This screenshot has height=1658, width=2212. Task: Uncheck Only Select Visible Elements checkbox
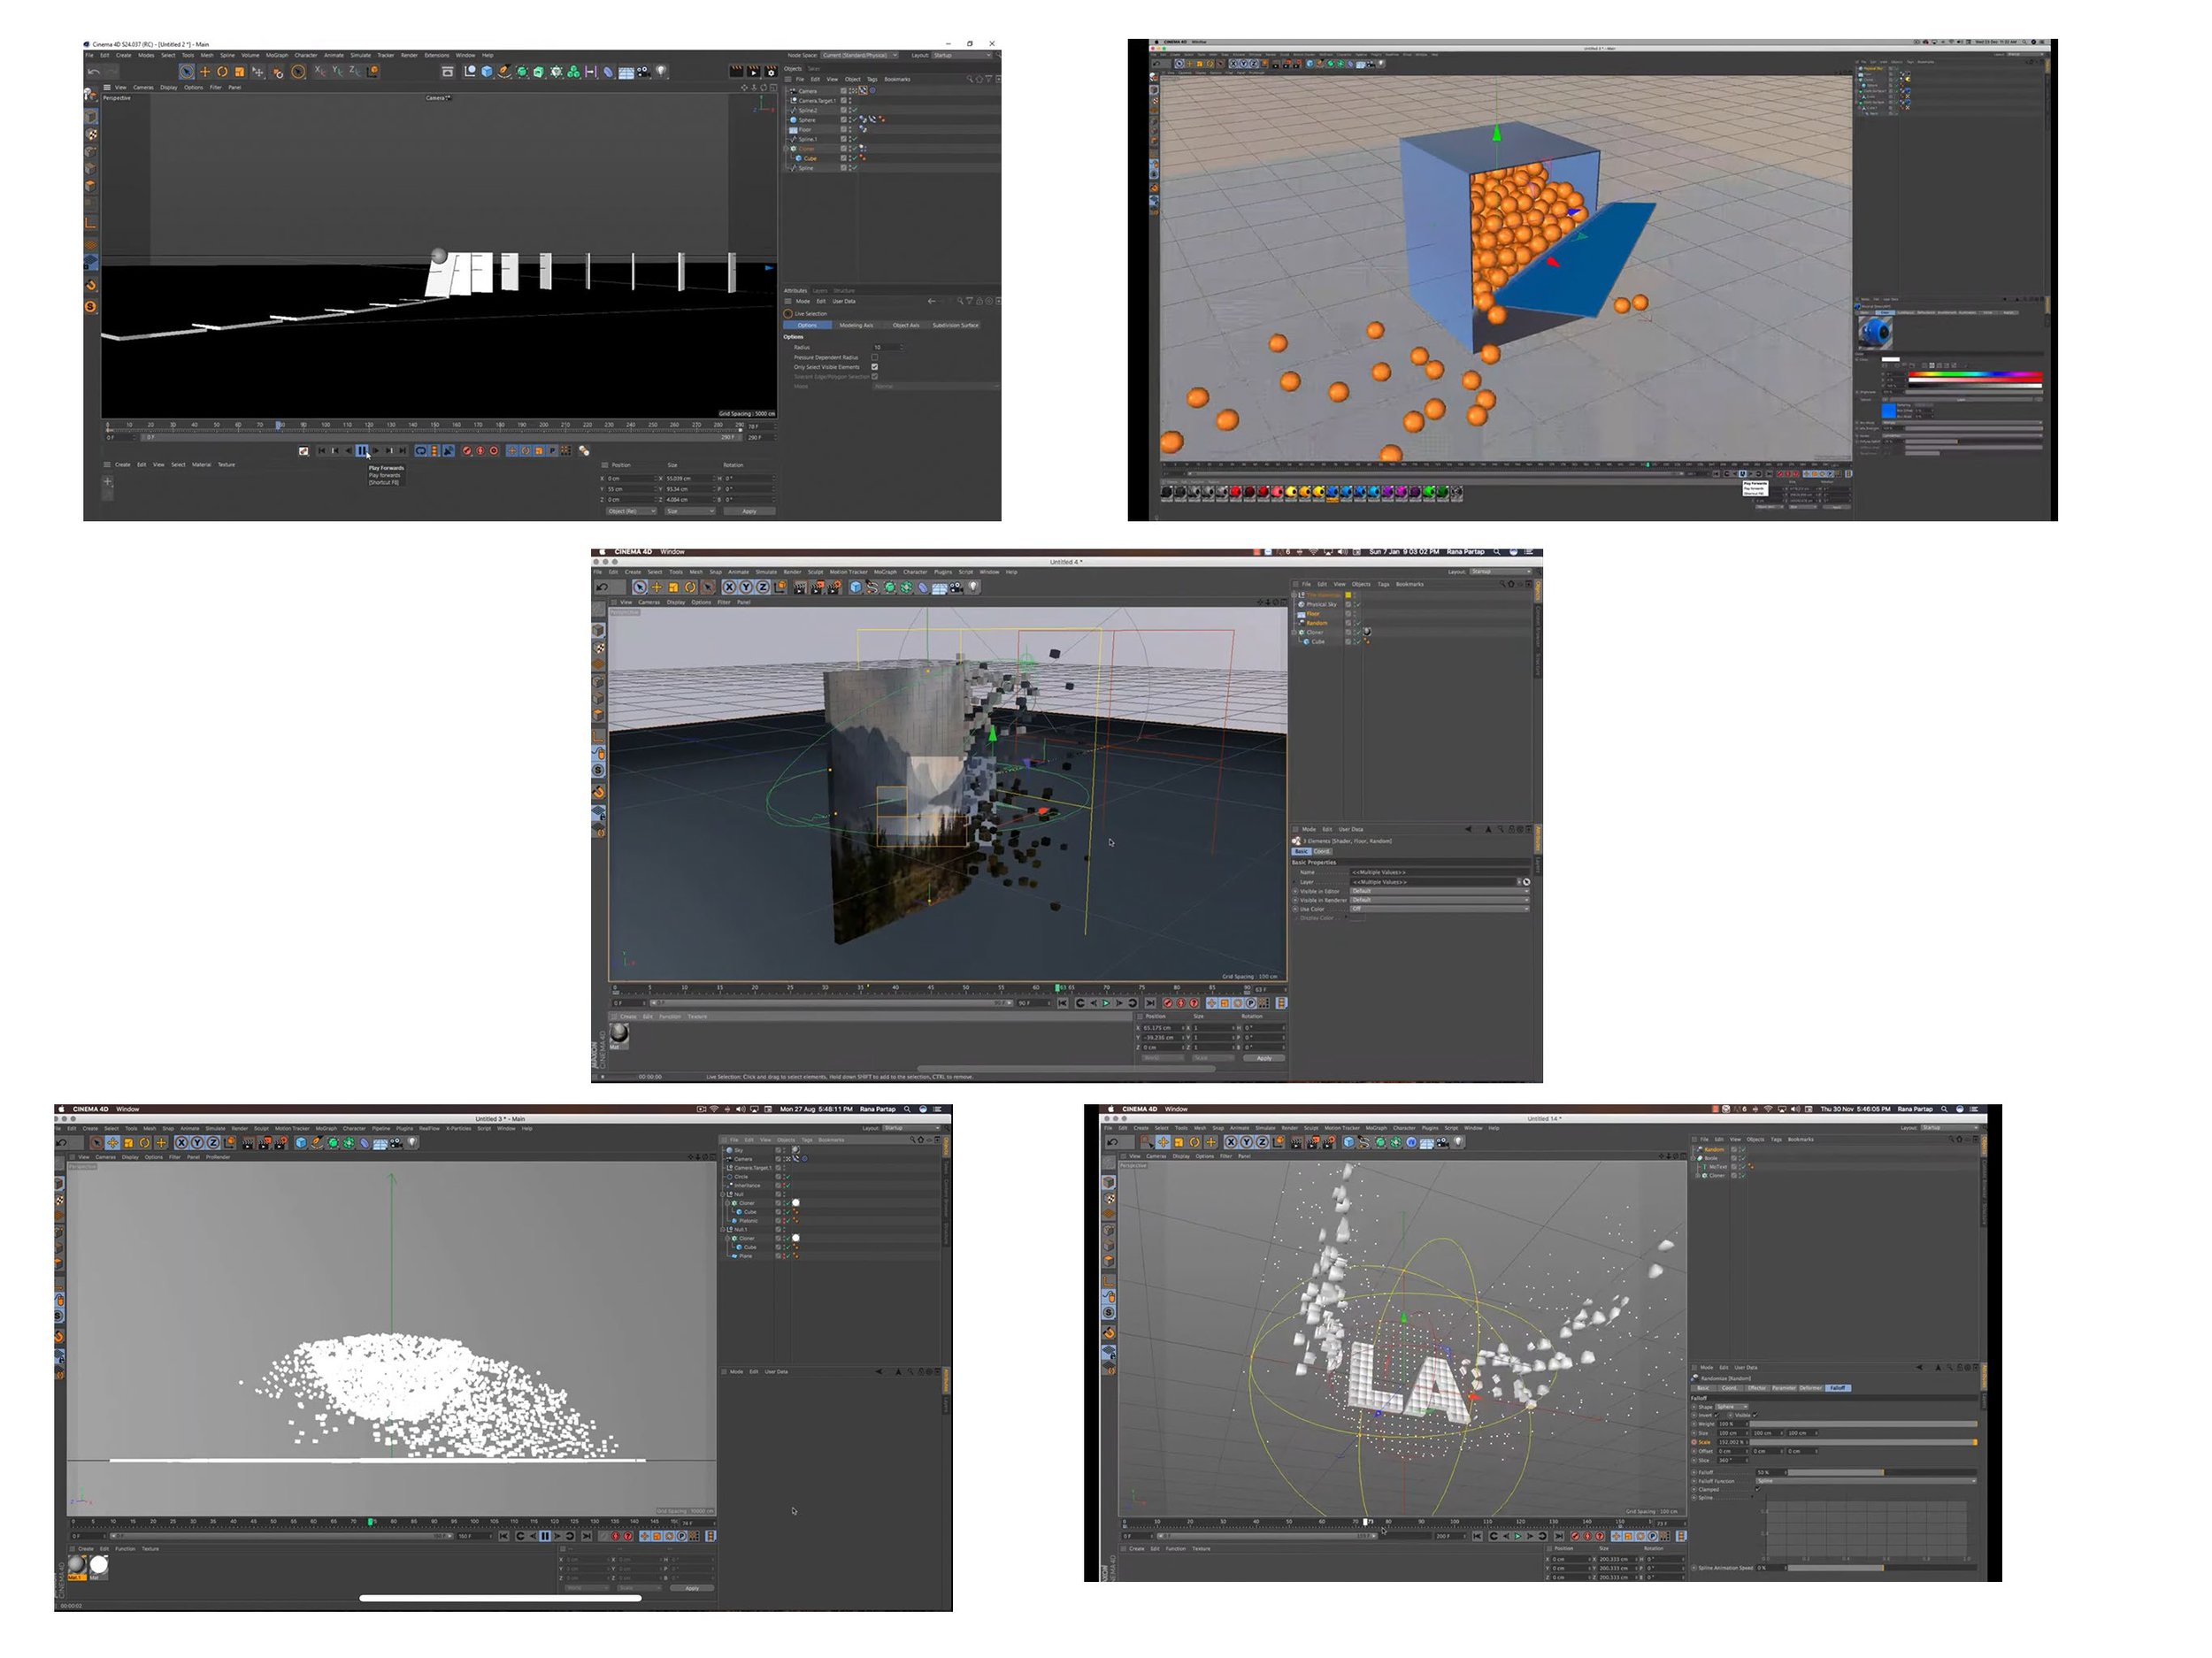874,367
